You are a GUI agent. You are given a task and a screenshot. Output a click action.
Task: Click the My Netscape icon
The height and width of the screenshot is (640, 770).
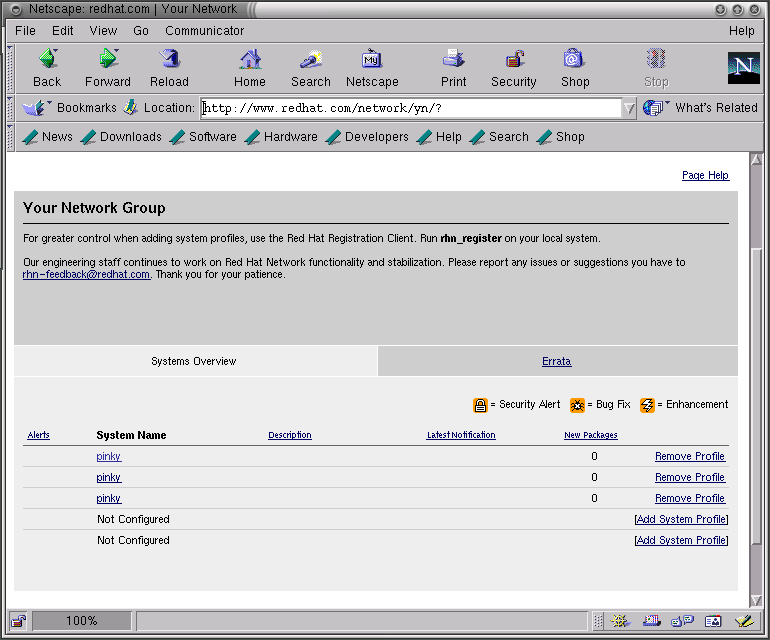click(x=372, y=60)
